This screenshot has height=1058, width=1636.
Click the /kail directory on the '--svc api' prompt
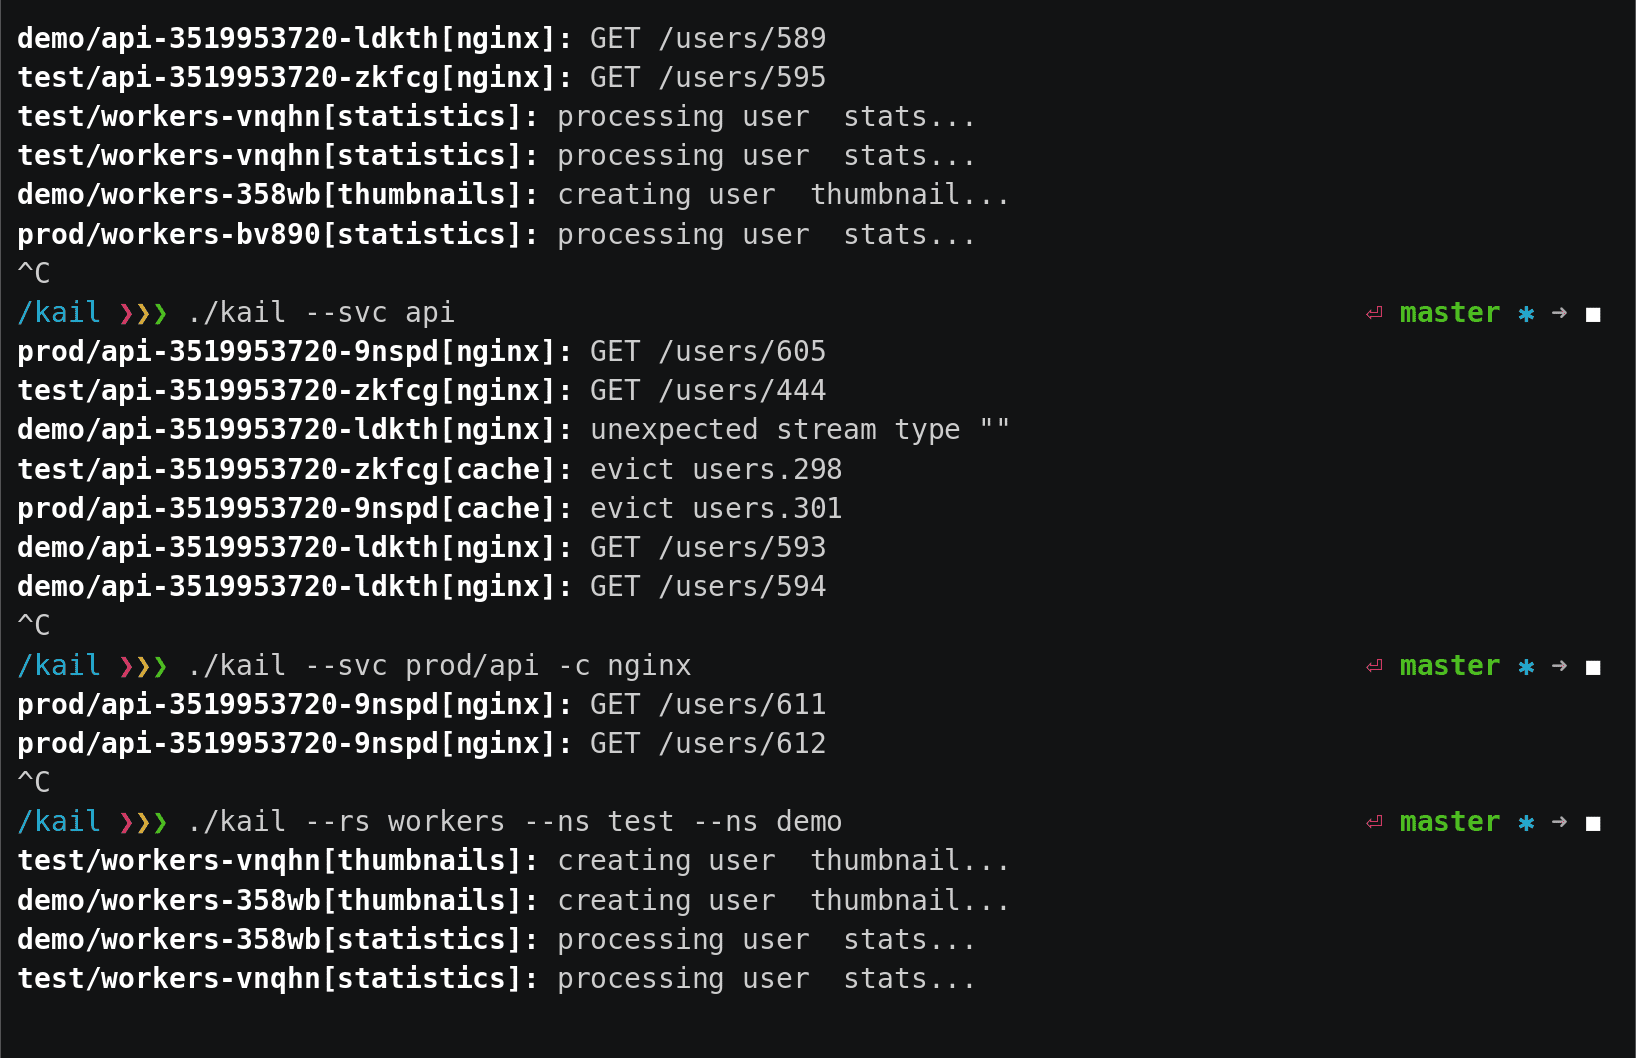[59, 313]
